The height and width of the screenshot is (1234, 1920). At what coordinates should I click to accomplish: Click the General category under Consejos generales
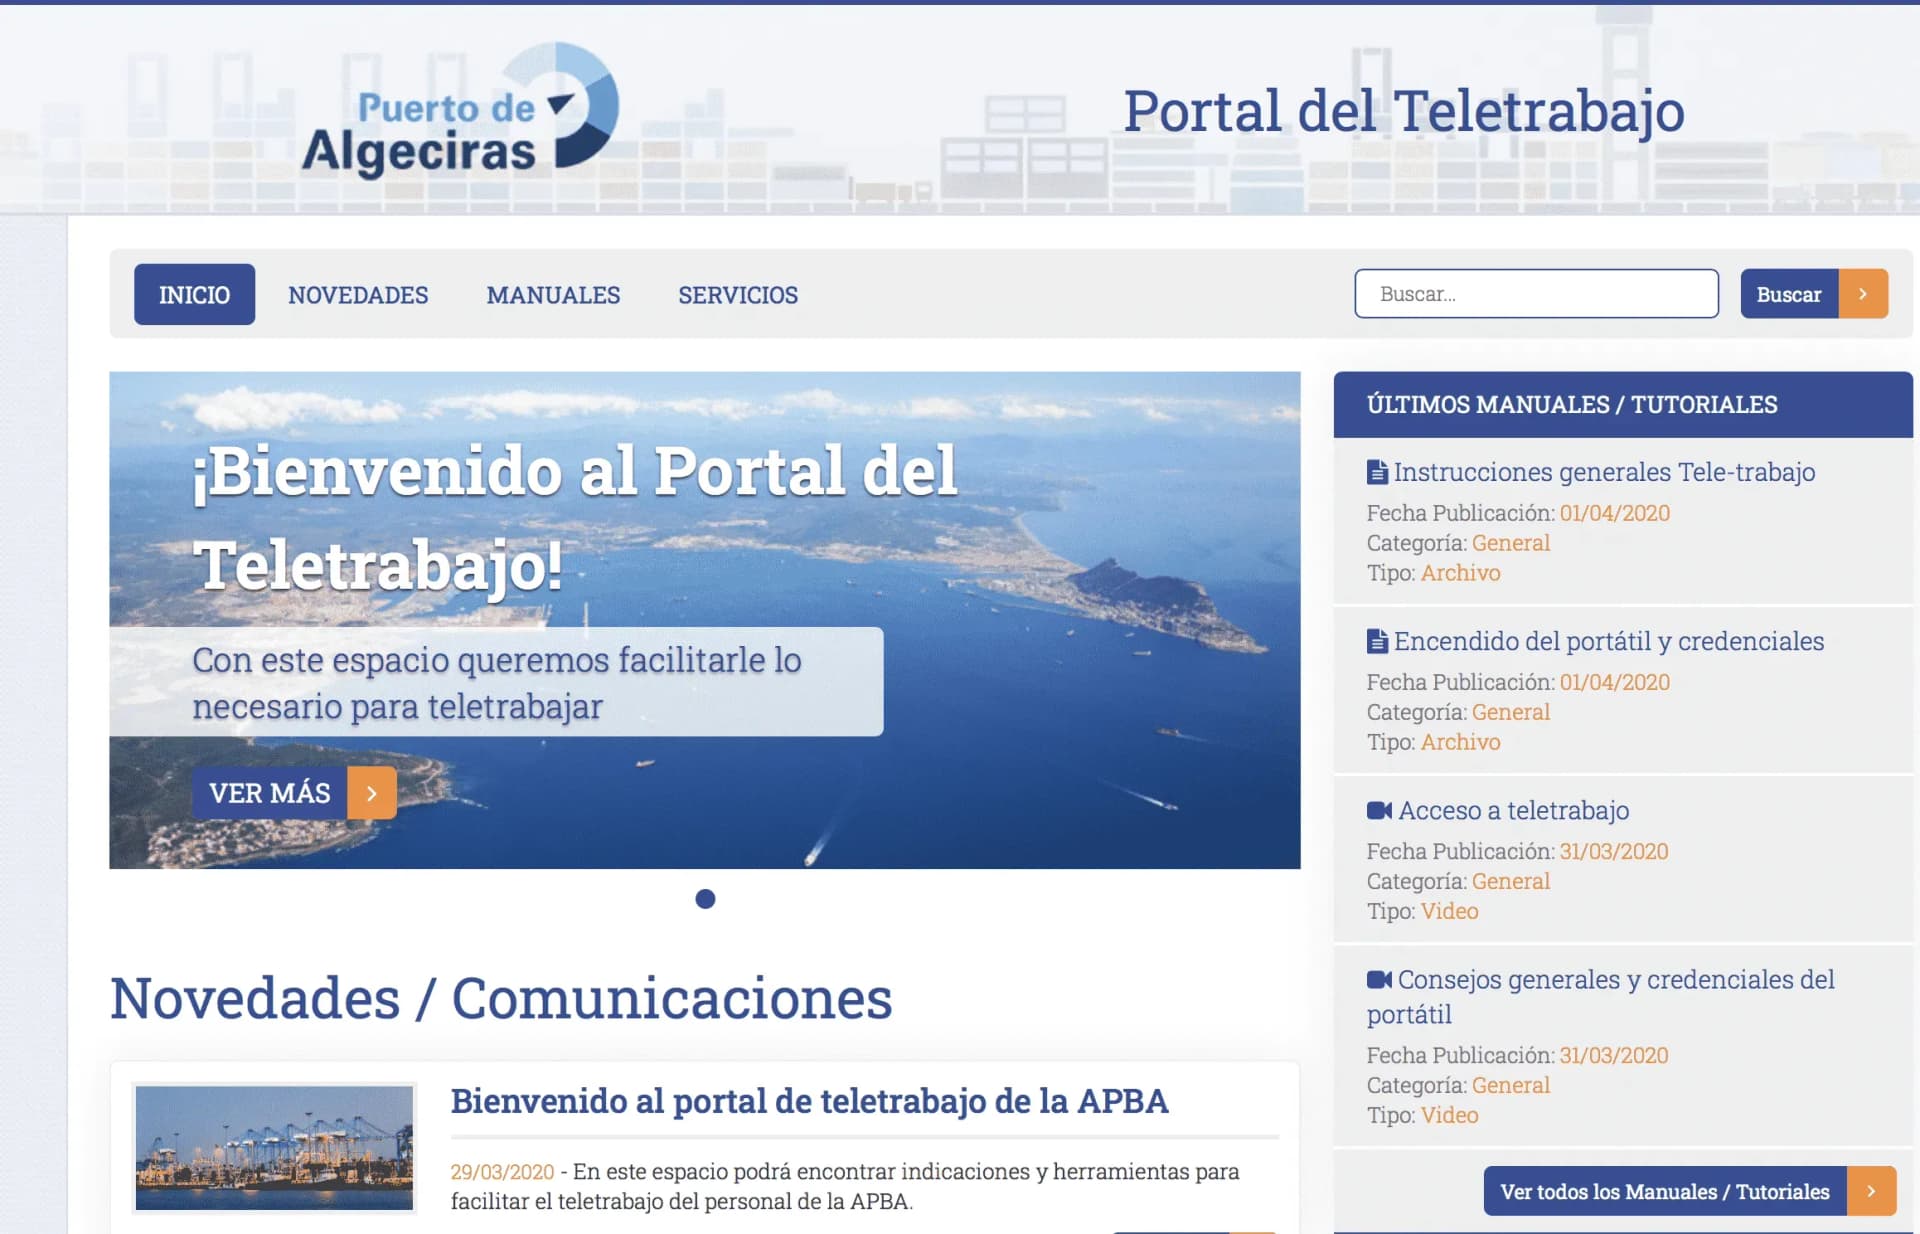click(1510, 1085)
